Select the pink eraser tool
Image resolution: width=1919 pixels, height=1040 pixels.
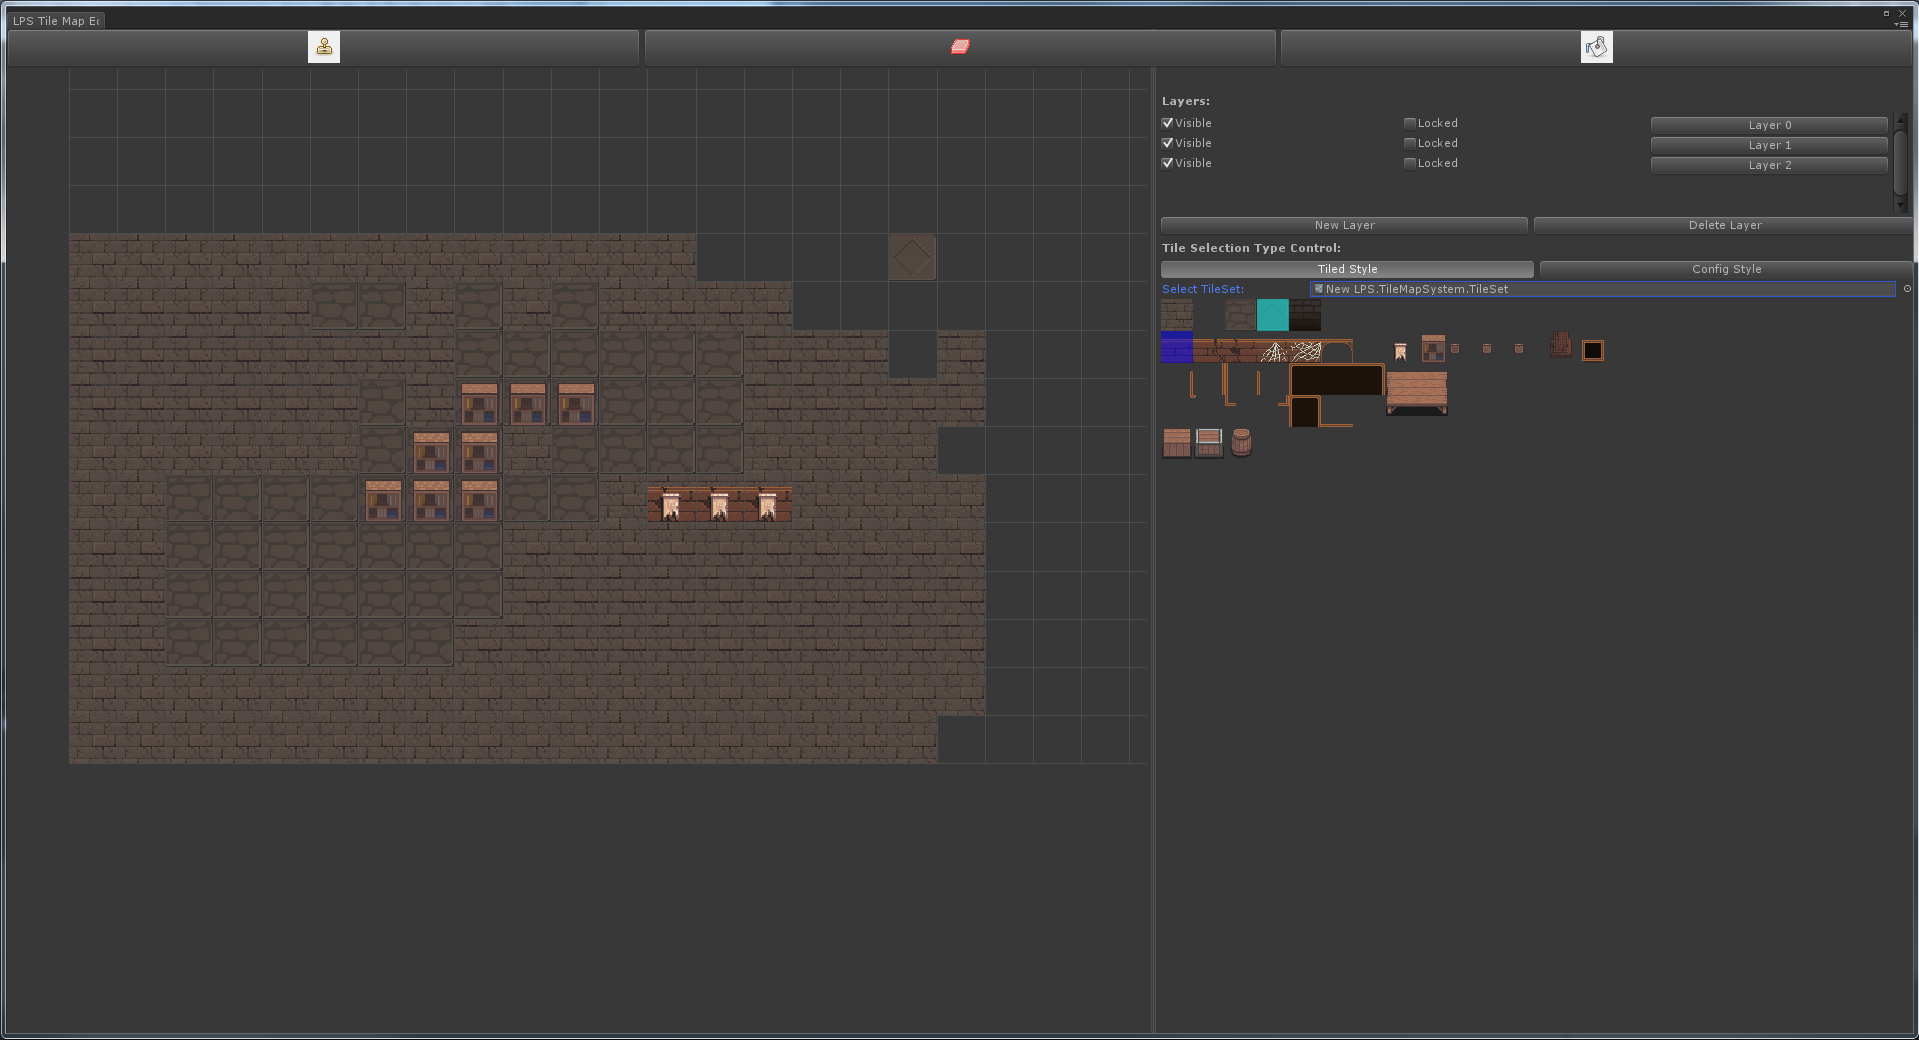pyautogui.click(x=960, y=46)
